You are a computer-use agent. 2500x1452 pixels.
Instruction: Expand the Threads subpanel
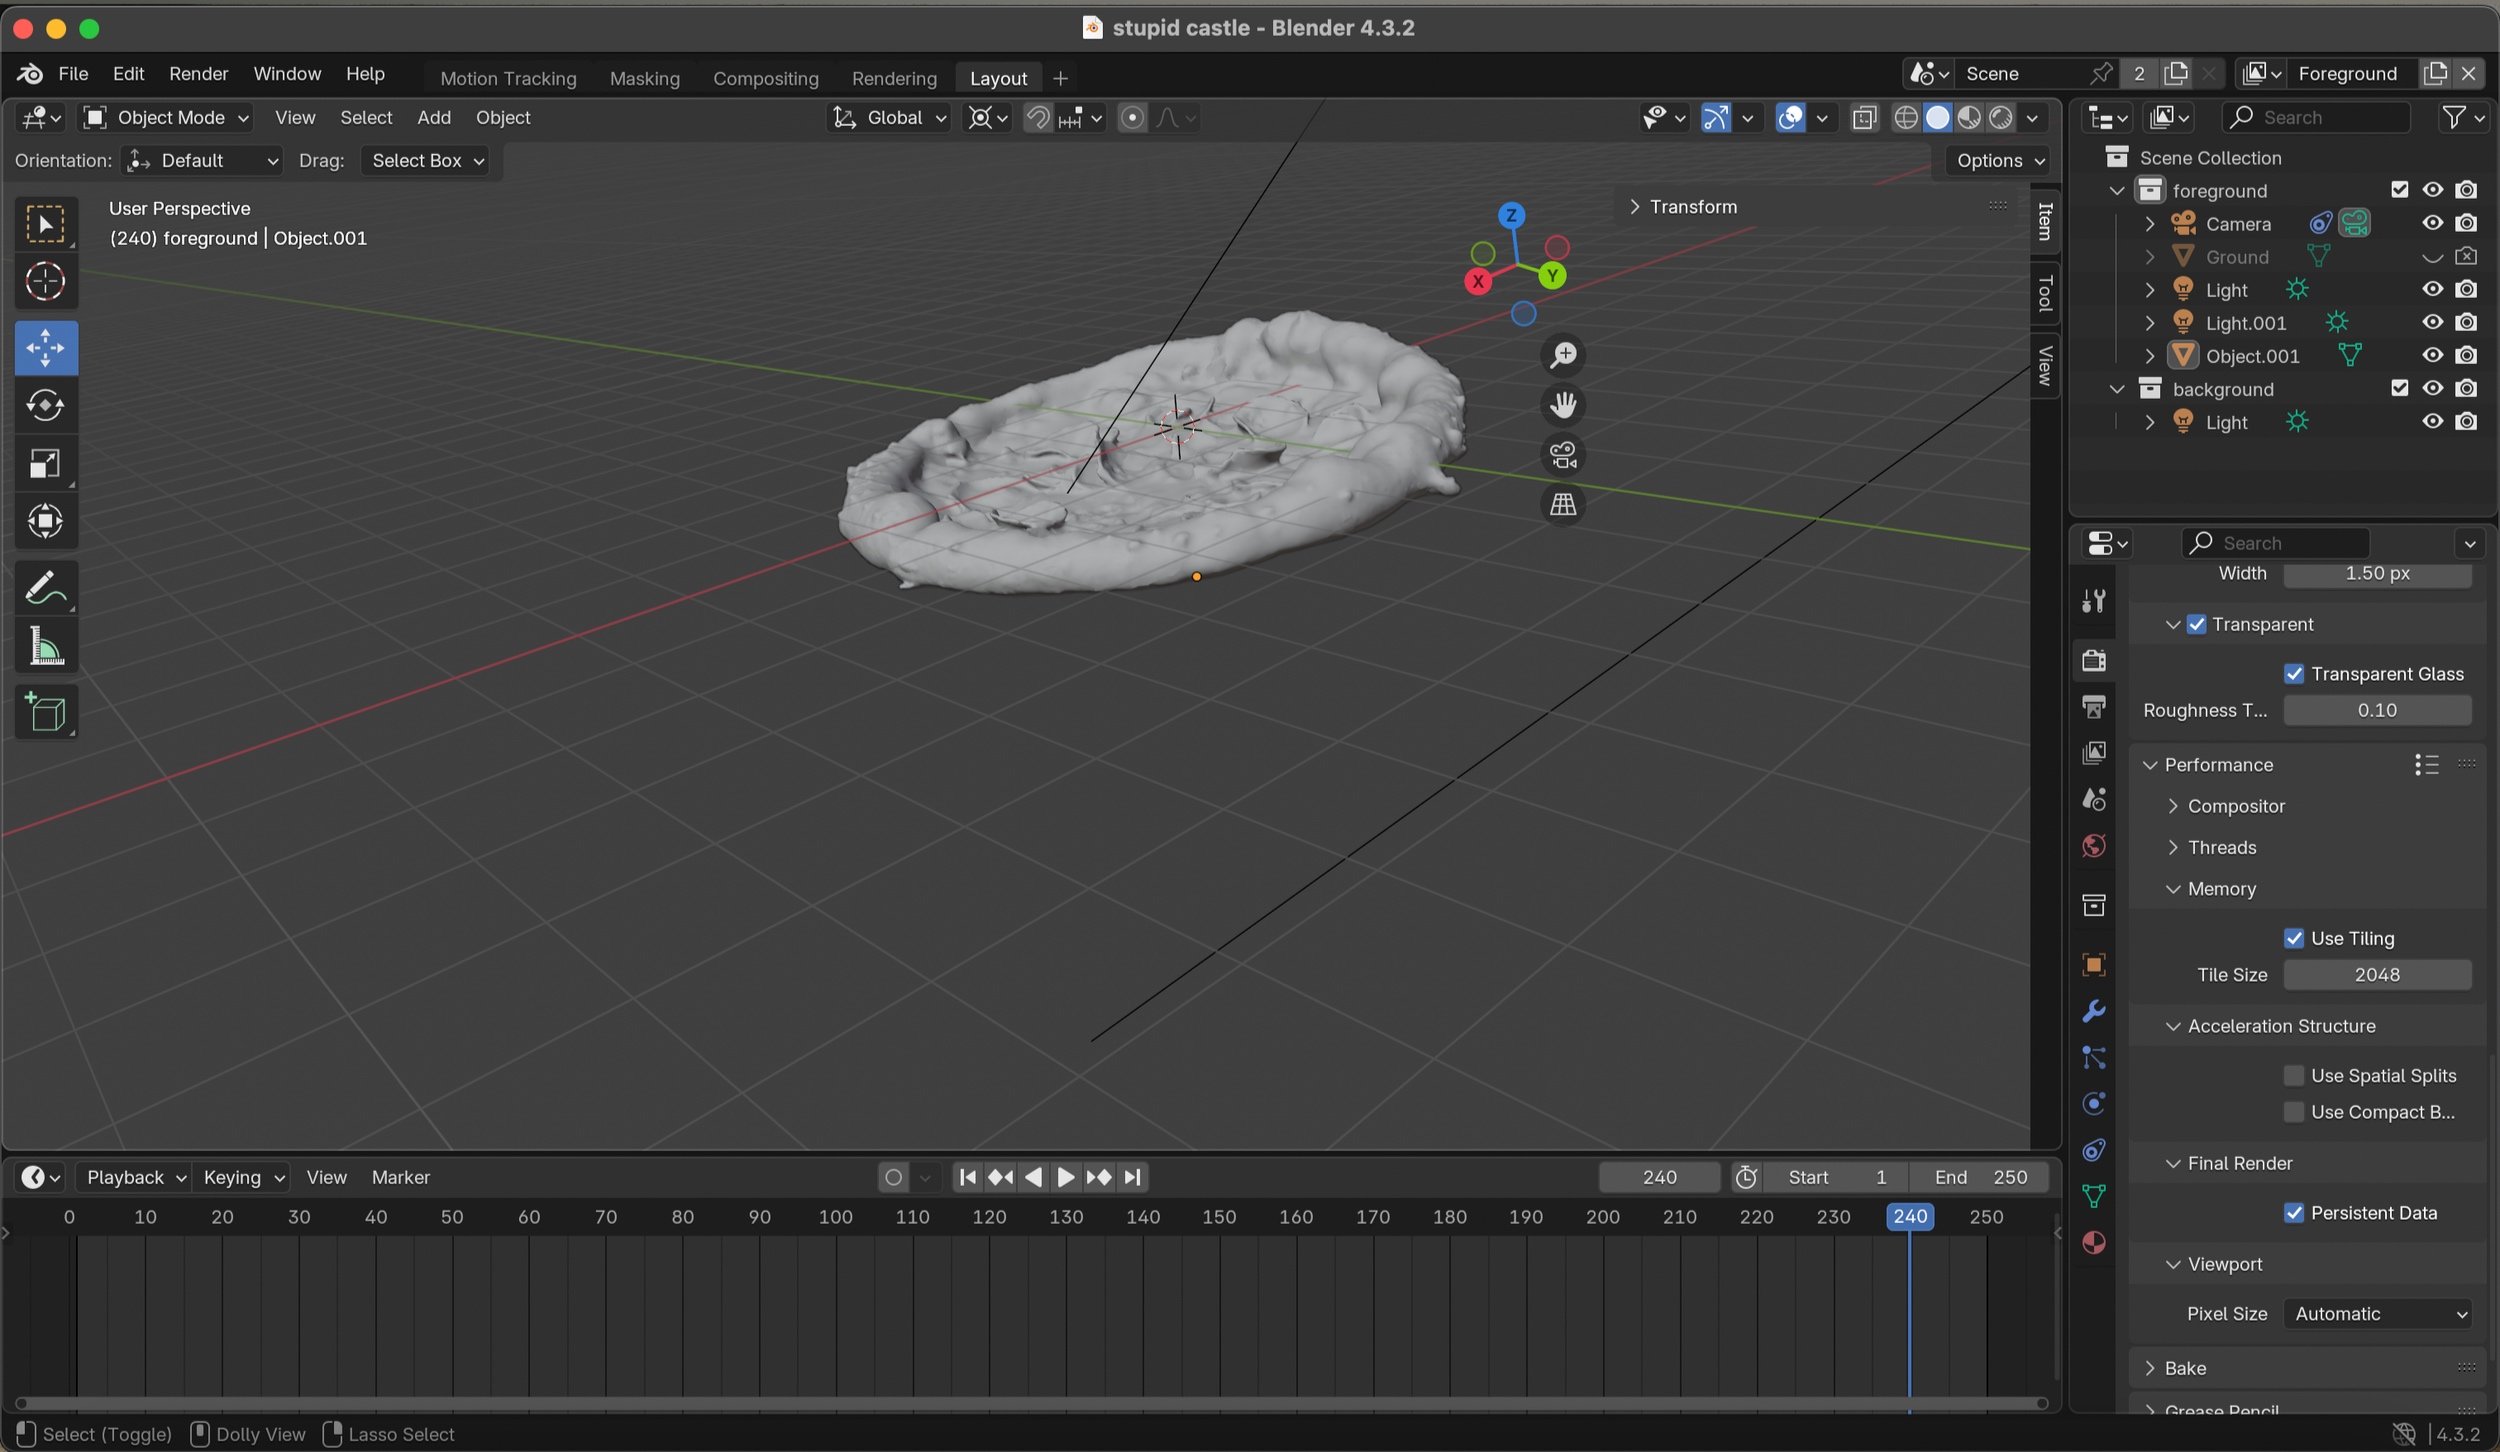pyautogui.click(x=2221, y=847)
